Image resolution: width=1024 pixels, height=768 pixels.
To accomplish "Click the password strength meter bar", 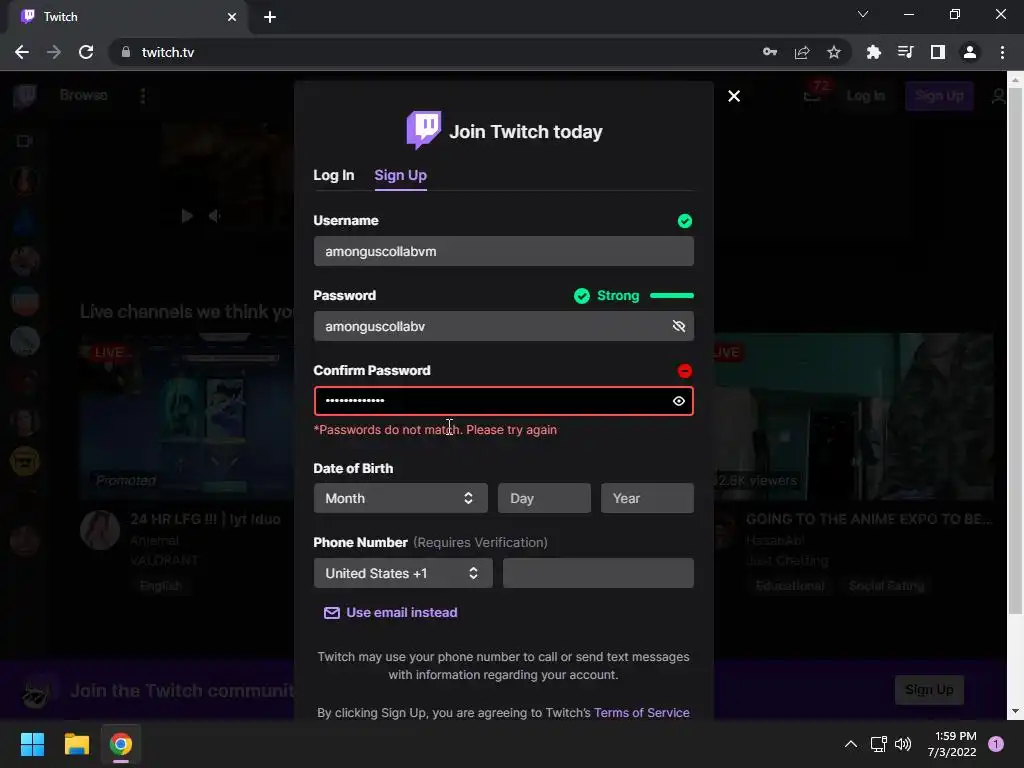I will point(671,296).
